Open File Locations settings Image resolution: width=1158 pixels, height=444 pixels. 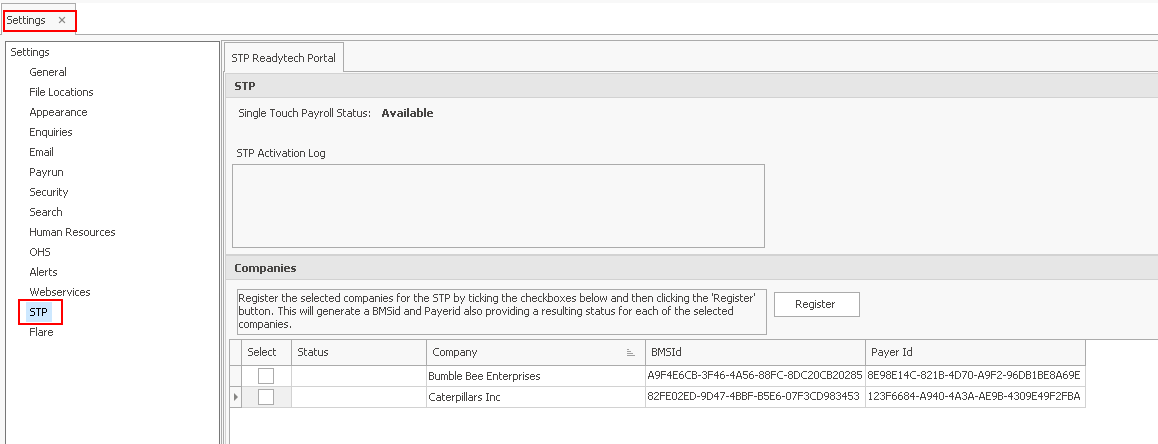[x=61, y=92]
